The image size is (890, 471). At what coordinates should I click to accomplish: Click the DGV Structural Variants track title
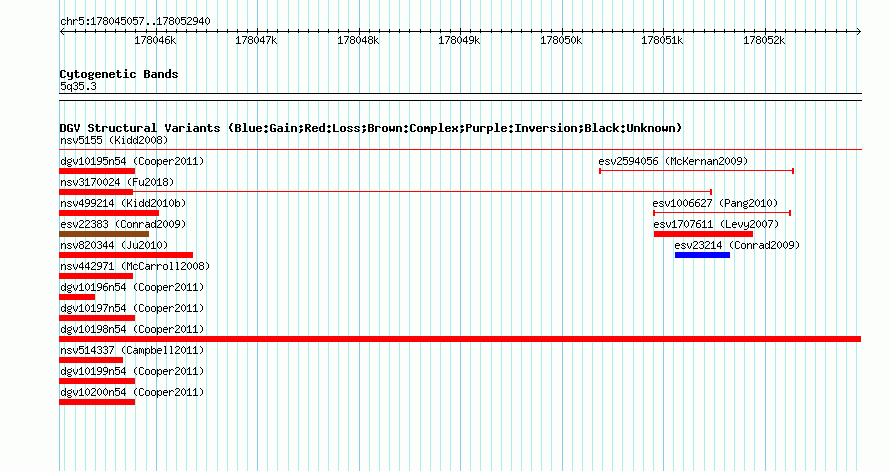(x=371, y=128)
